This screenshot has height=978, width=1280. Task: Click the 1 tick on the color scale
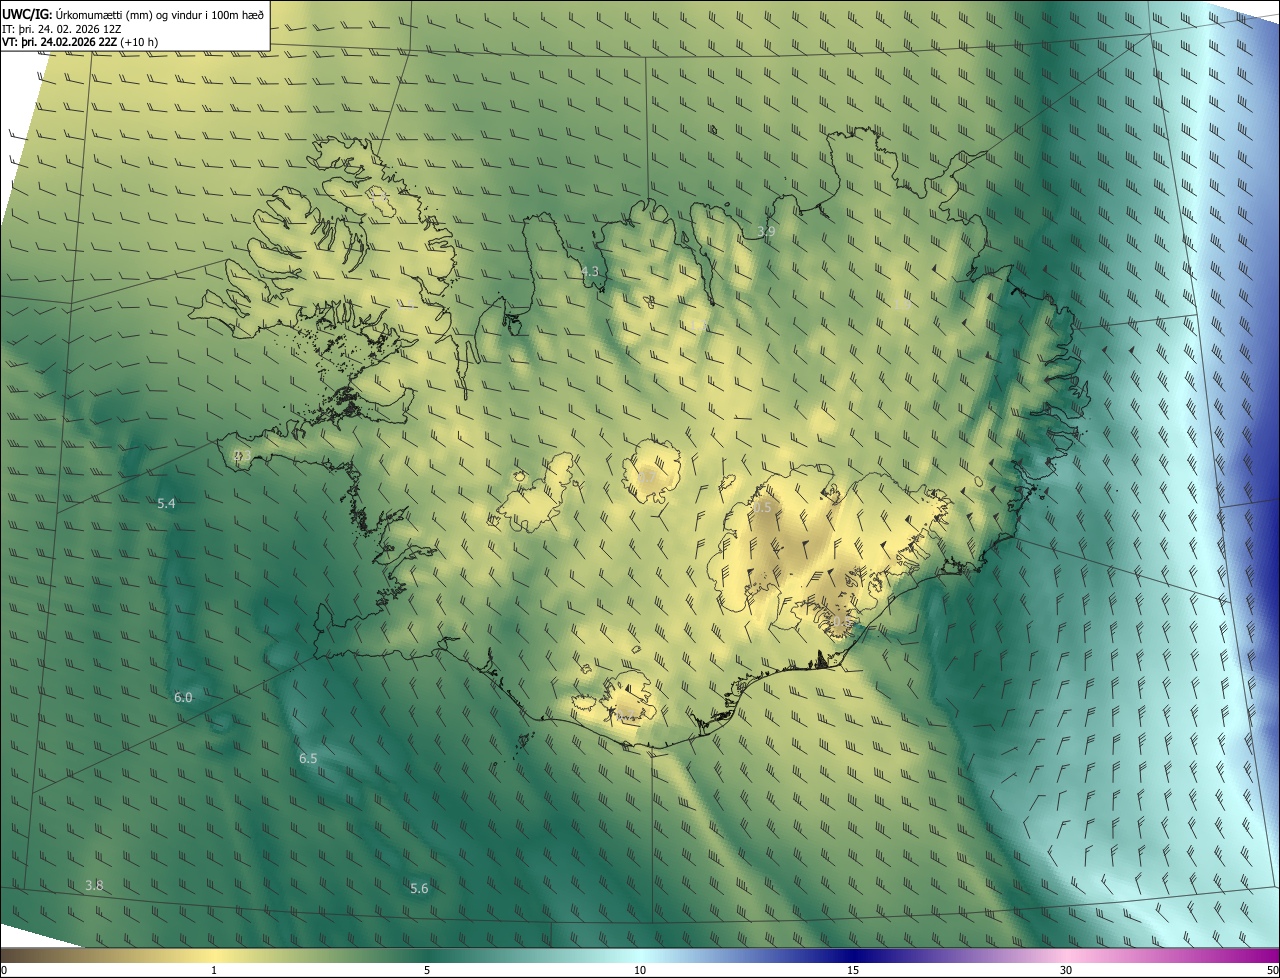[x=214, y=970]
